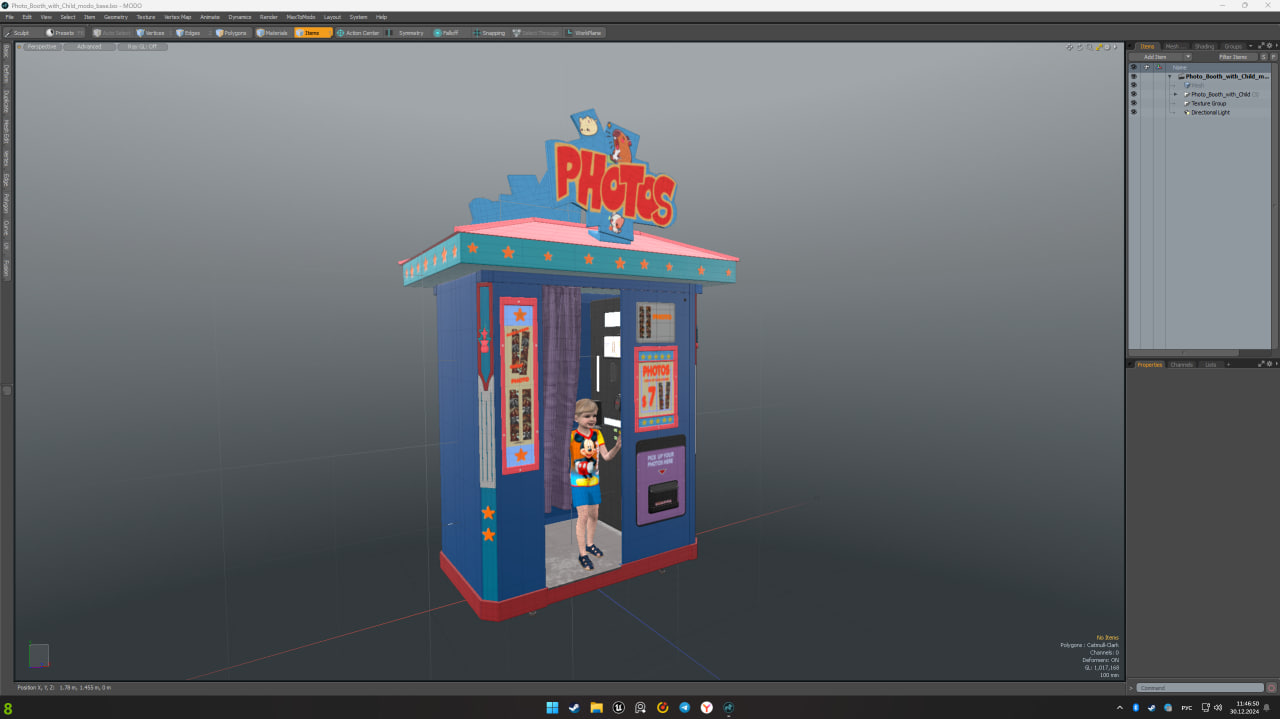
Task: Activate Items selection mode
Action: (313, 33)
